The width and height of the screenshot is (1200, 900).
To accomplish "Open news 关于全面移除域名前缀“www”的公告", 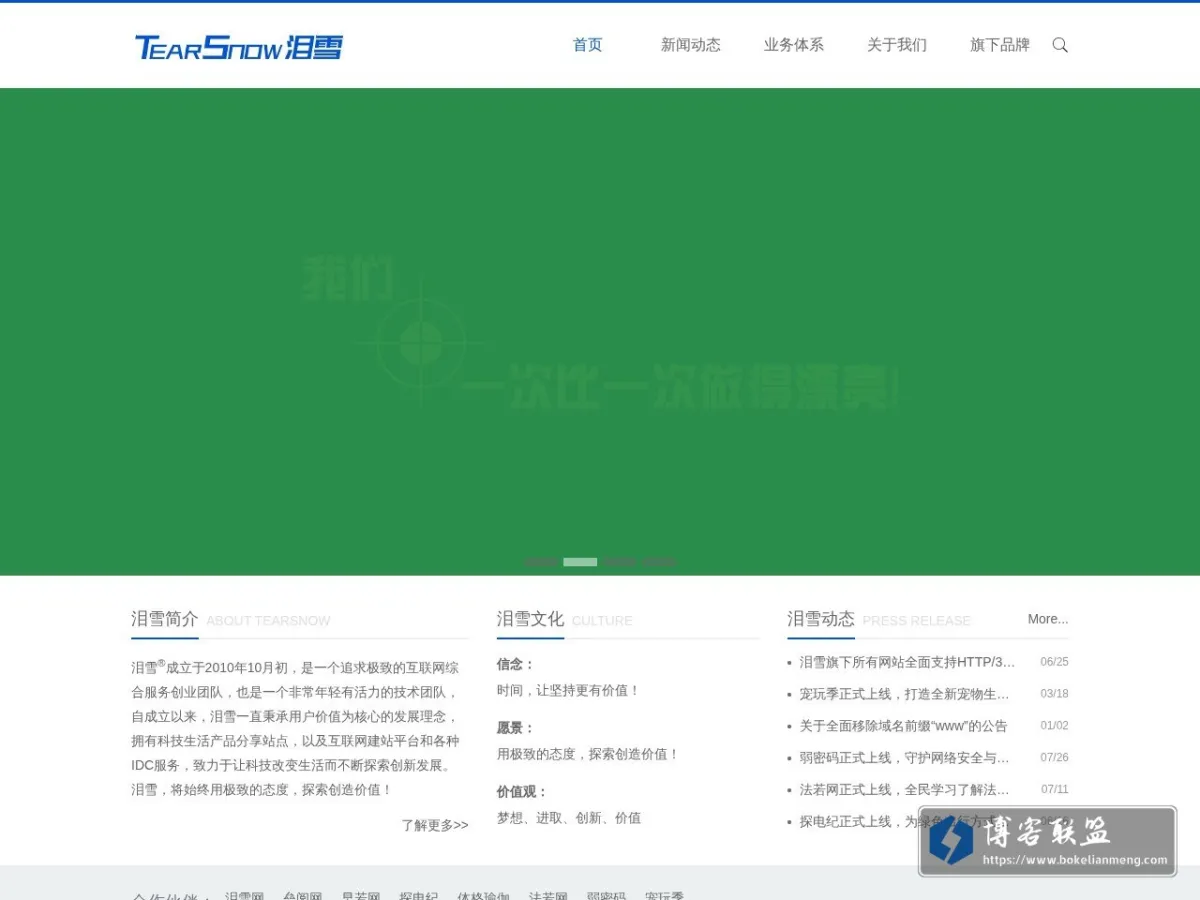I will click(903, 726).
